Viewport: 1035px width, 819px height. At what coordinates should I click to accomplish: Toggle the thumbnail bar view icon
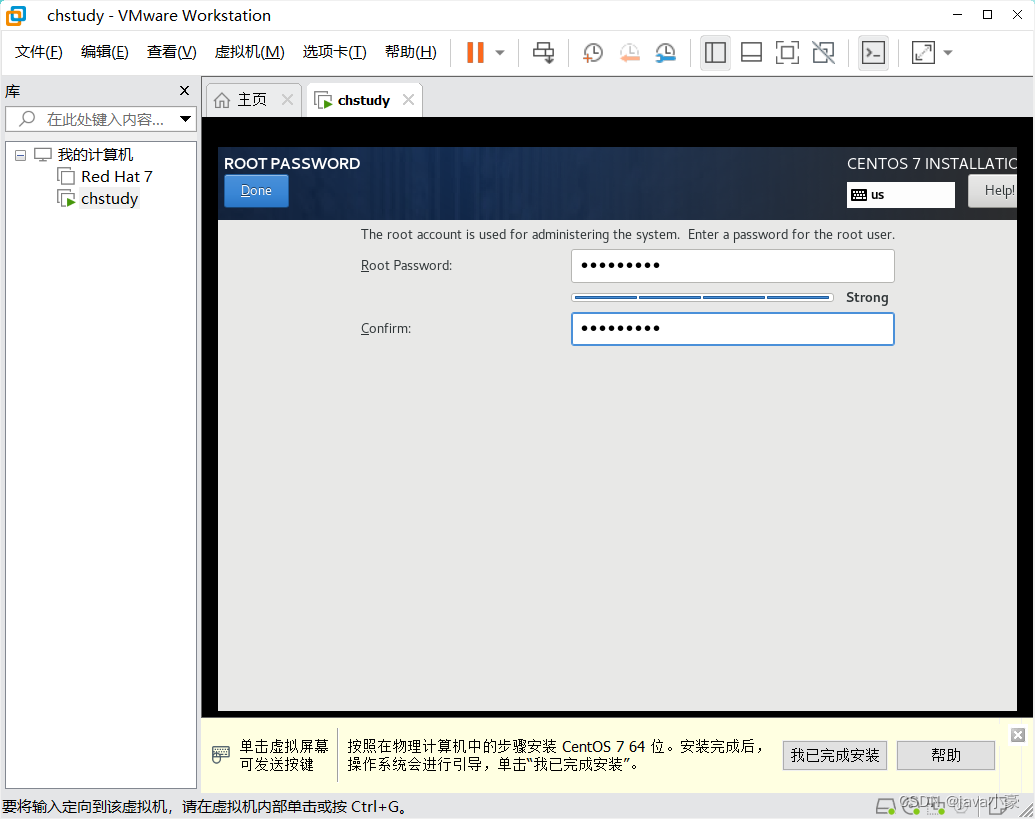point(751,53)
